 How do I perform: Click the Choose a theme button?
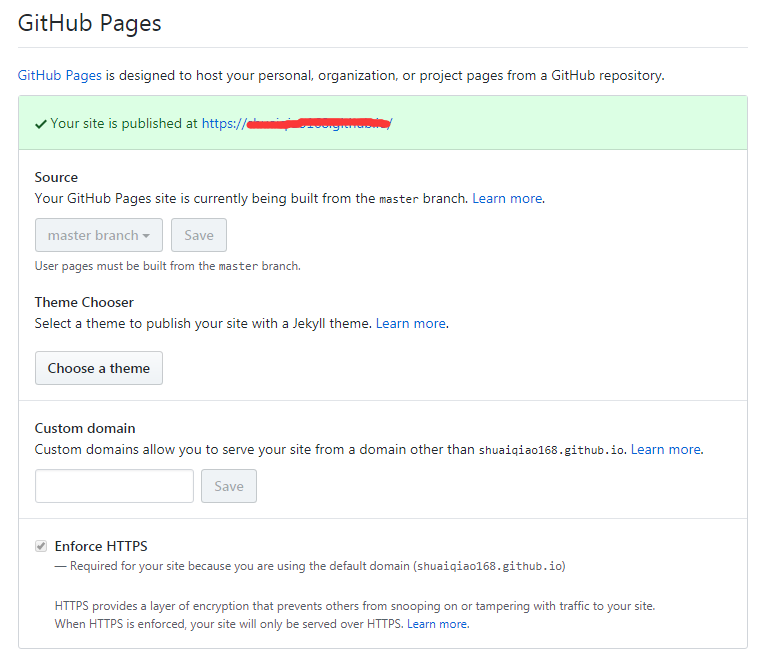[x=99, y=368]
